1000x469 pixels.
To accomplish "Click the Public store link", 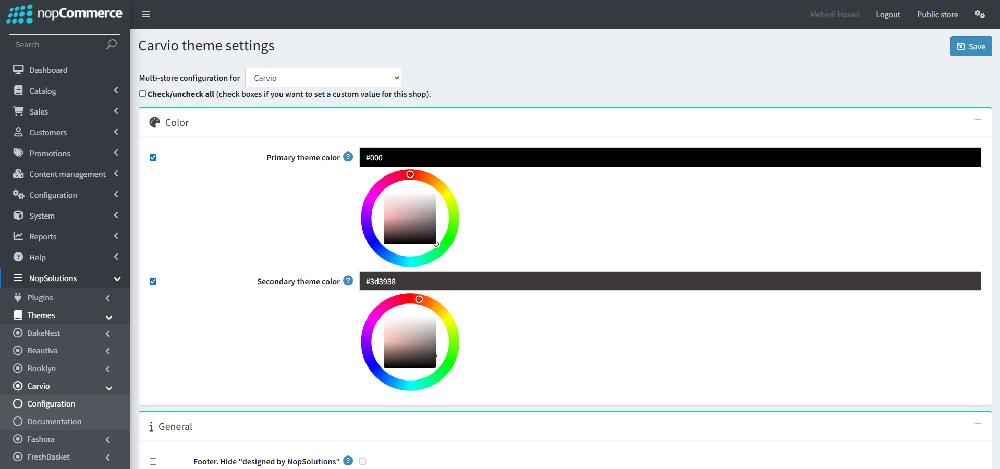I will pyautogui.click(x=937, y=14).
